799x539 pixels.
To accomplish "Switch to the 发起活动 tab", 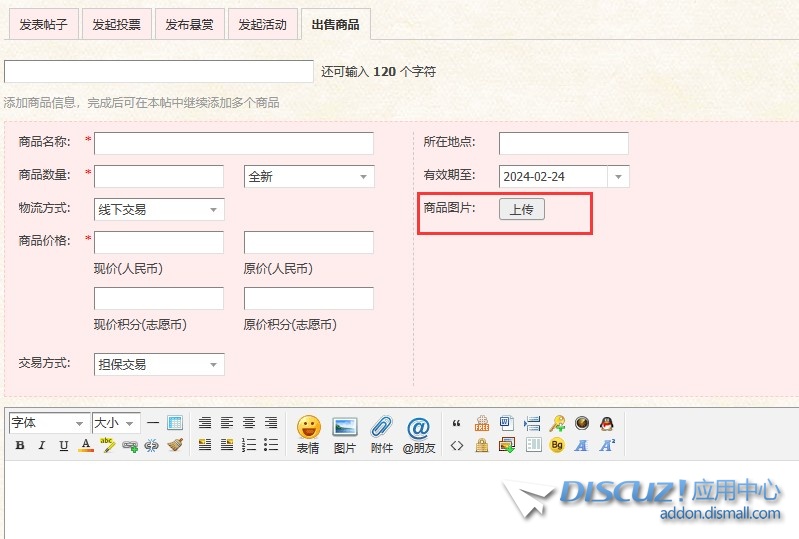I will tap(262, 24).
